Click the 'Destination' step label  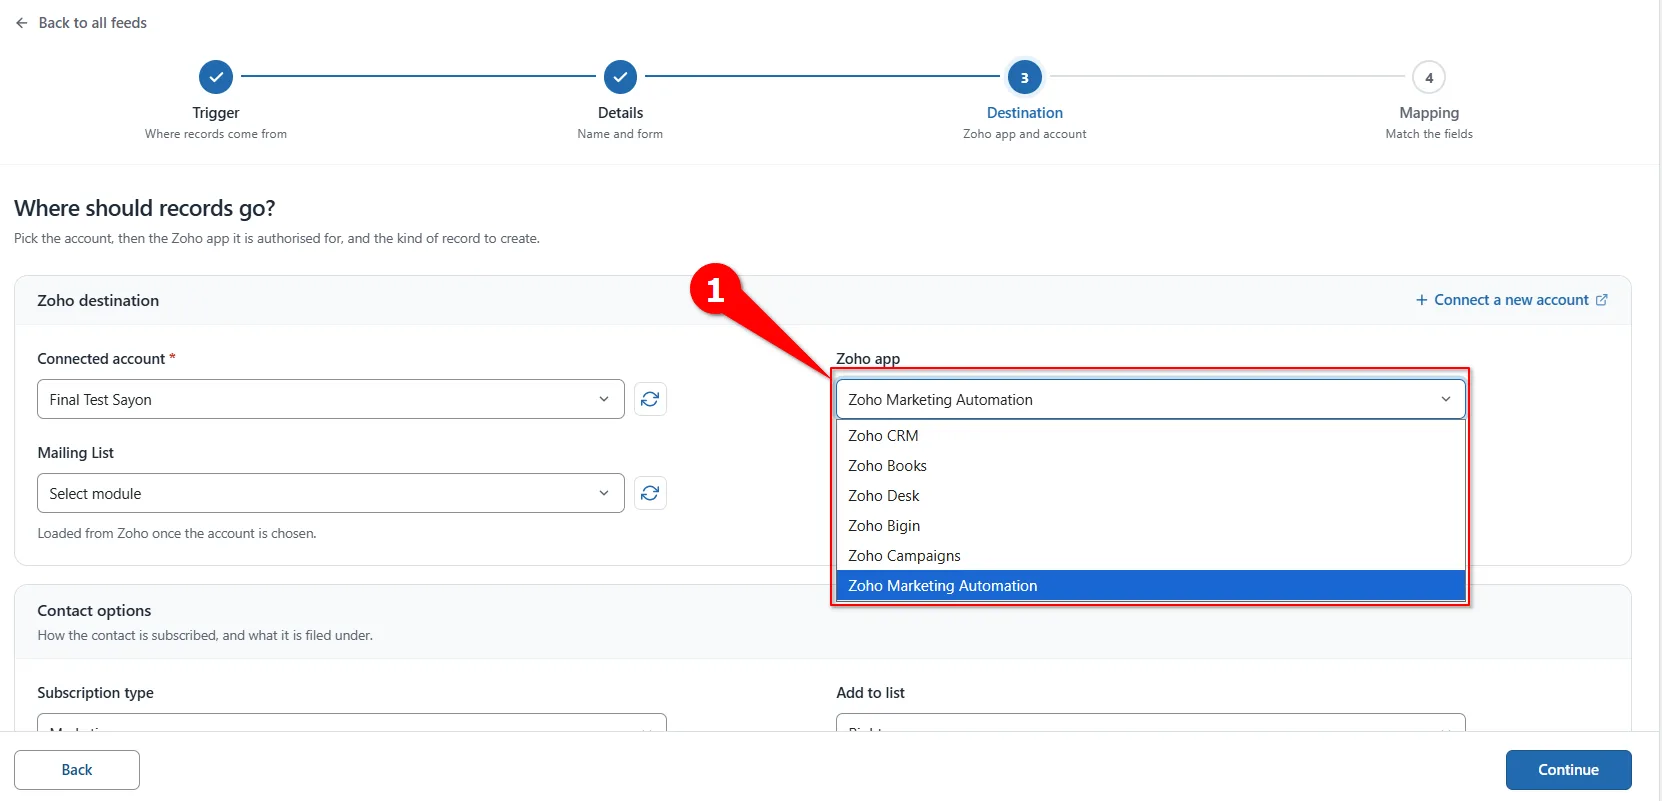[1025, 113]
